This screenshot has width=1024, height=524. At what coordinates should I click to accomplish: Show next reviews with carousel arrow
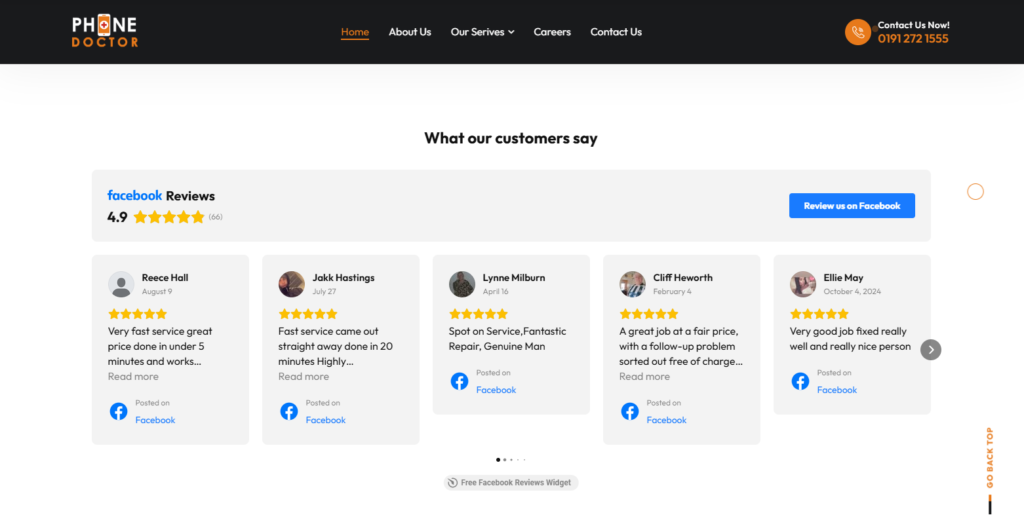click(x=930, y=349)
